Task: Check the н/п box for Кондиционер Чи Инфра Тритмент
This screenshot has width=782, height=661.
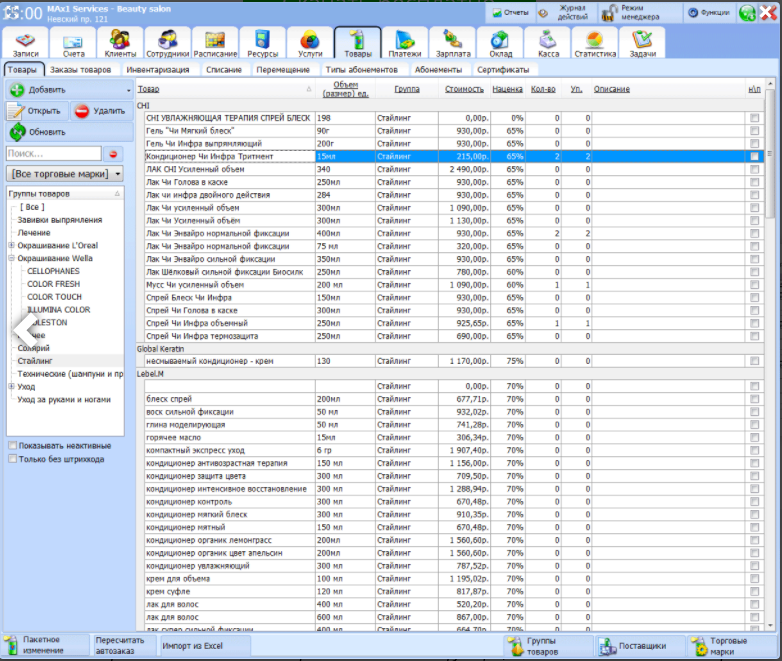Action: point(755,157)
